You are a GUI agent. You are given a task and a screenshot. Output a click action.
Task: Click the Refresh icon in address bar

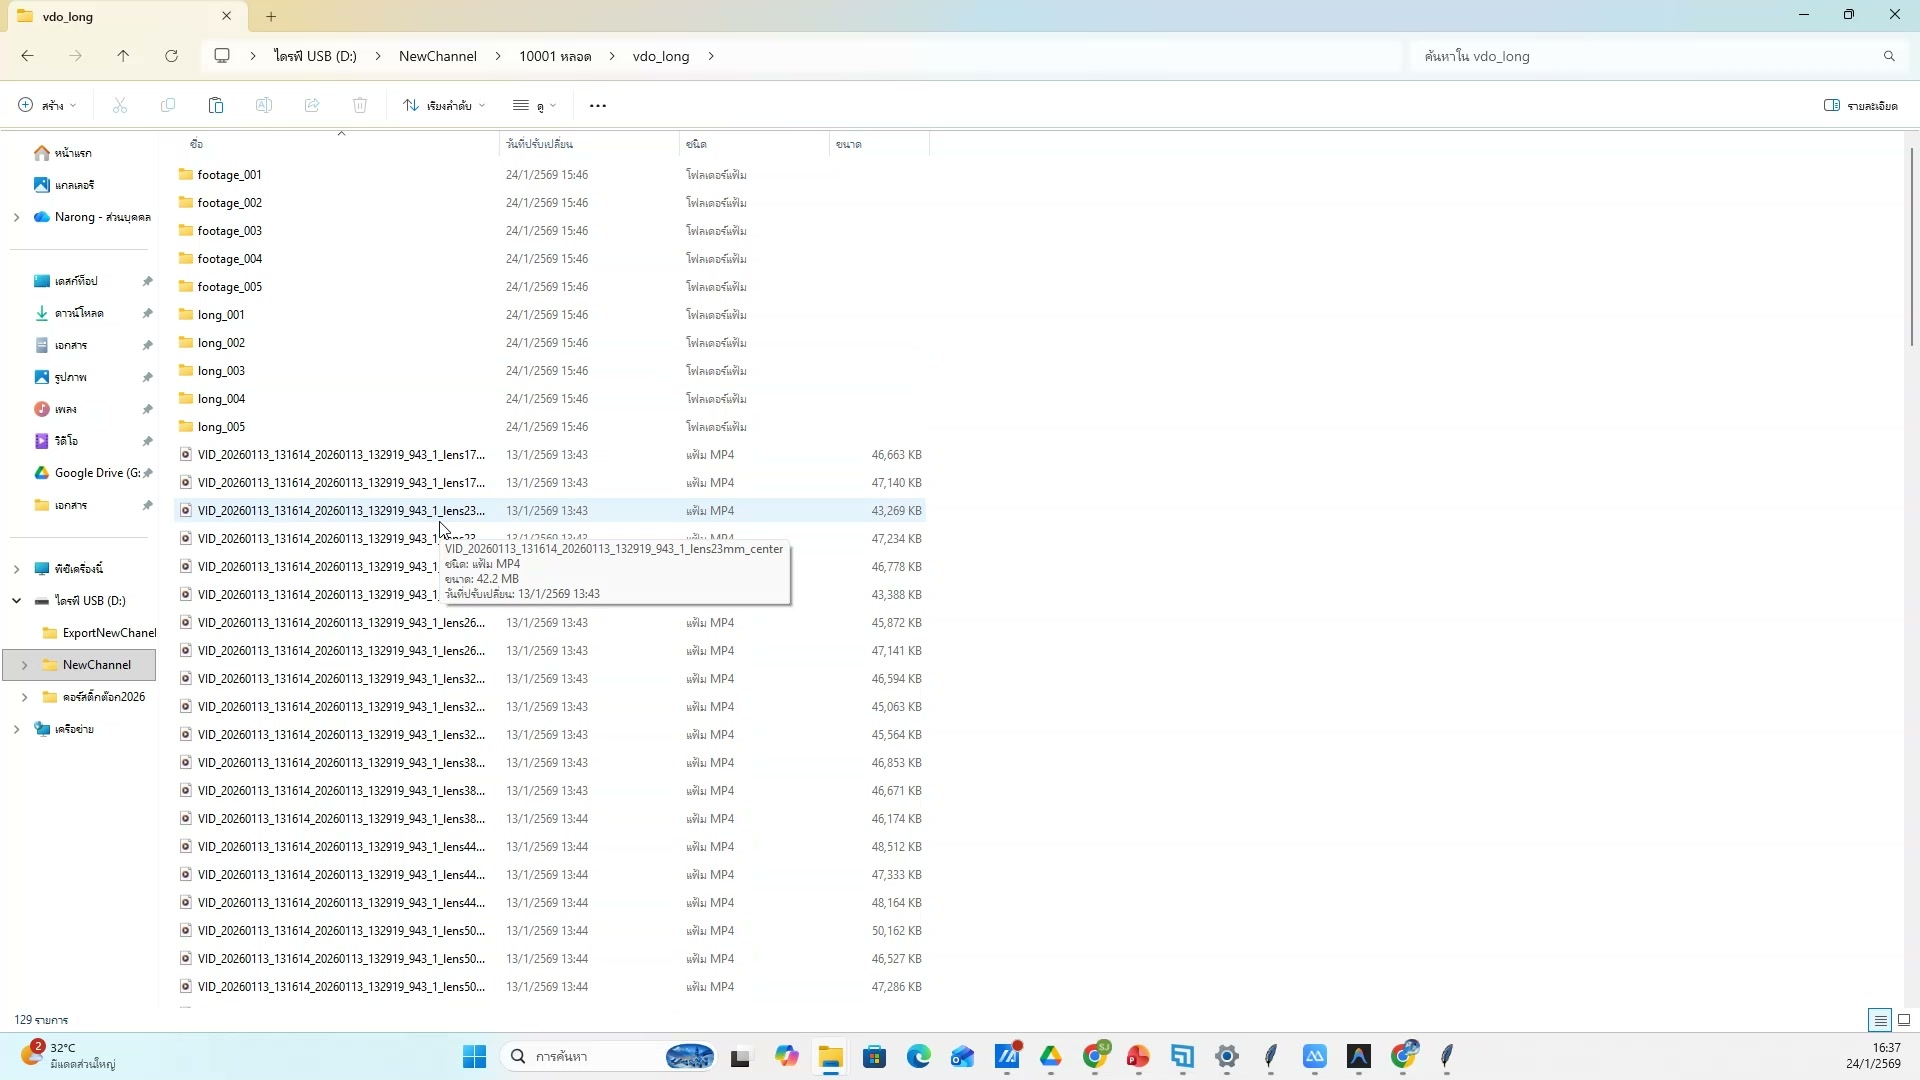coord(171,56)
